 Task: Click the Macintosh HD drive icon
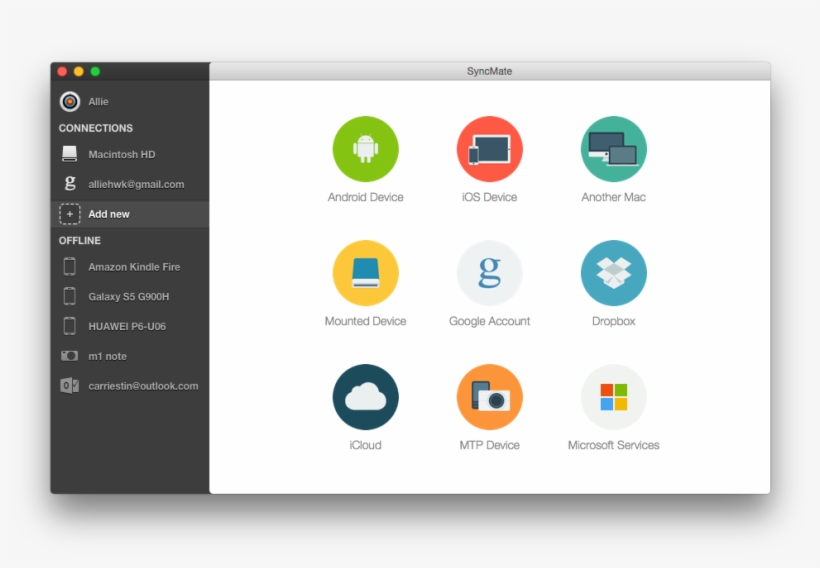[70, 154]
